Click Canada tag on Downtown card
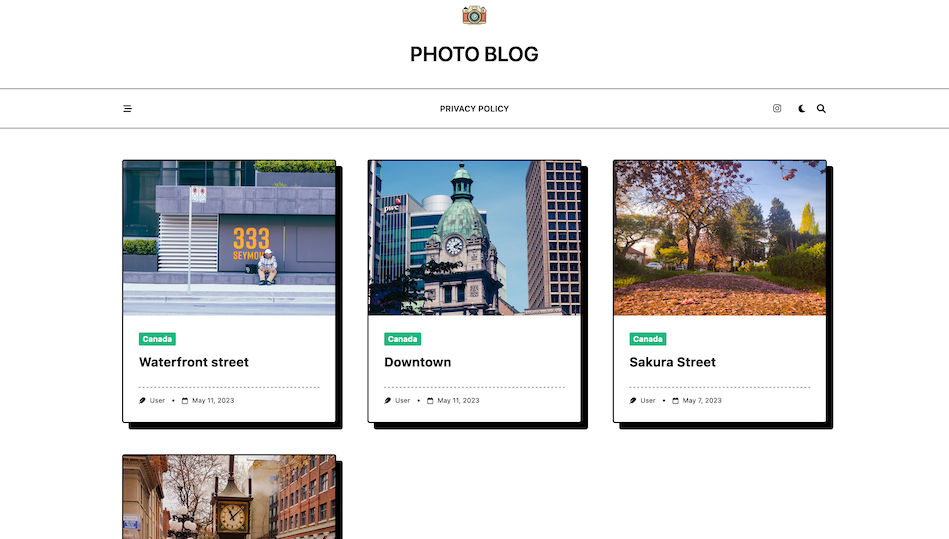The image size is (949, 539). [402, 339]
